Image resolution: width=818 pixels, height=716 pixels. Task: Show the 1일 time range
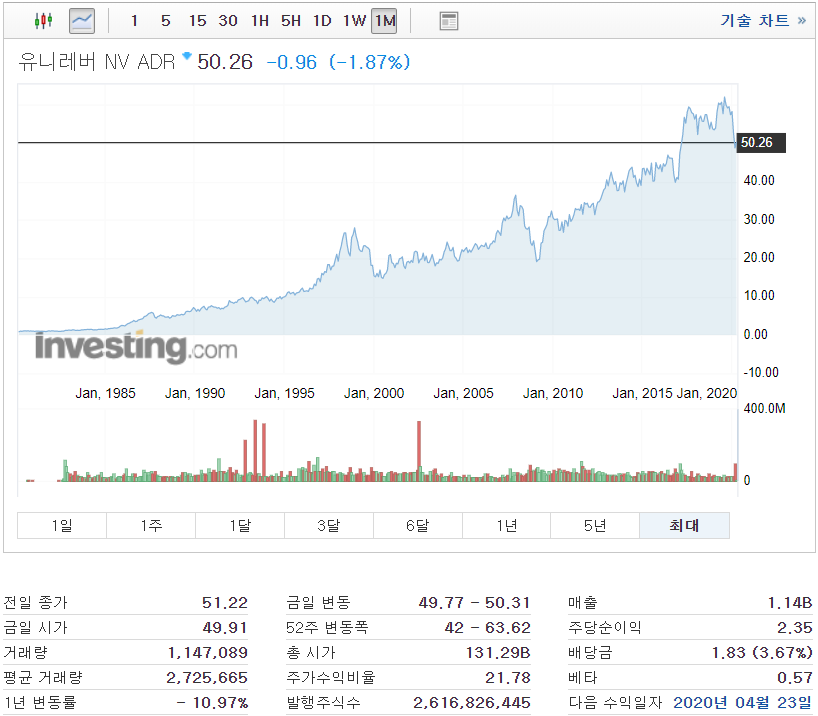pos(62,525)
